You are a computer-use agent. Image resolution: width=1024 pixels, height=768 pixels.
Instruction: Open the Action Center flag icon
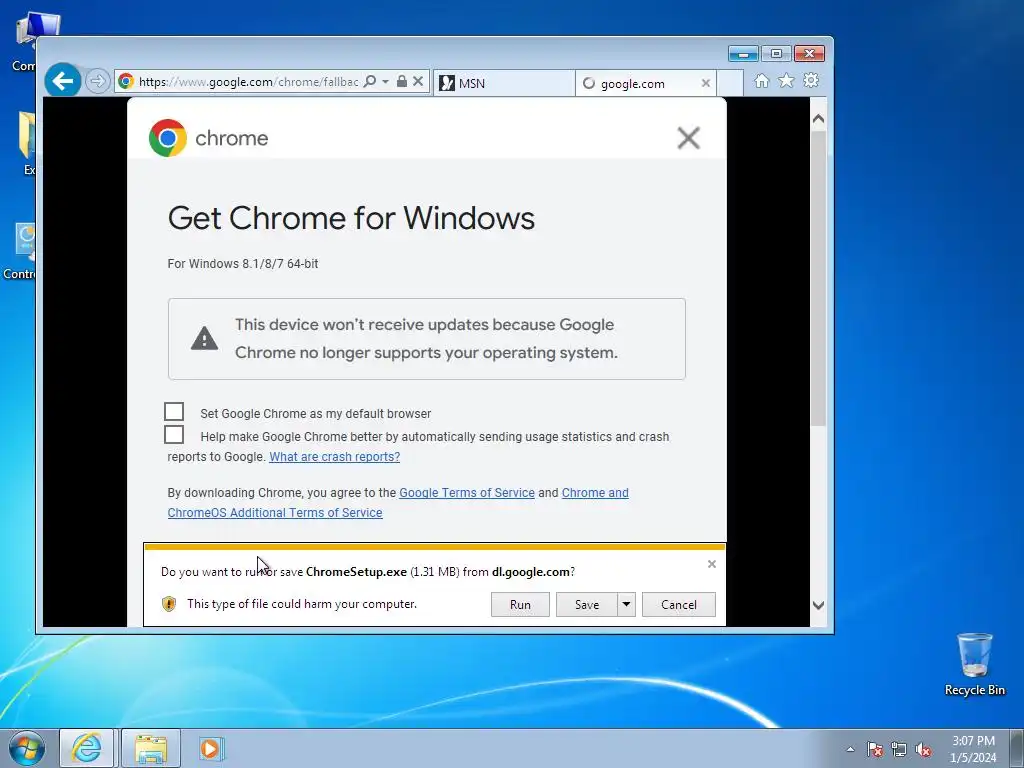(875, 749)
